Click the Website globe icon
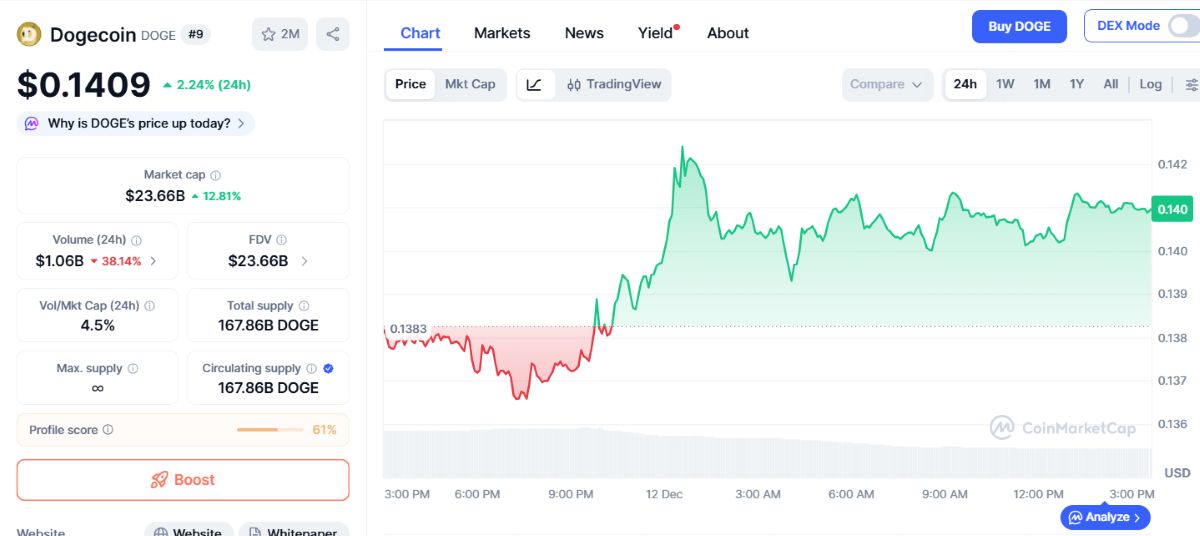Screen dimensions: 1200x536 tap(161, 533)
